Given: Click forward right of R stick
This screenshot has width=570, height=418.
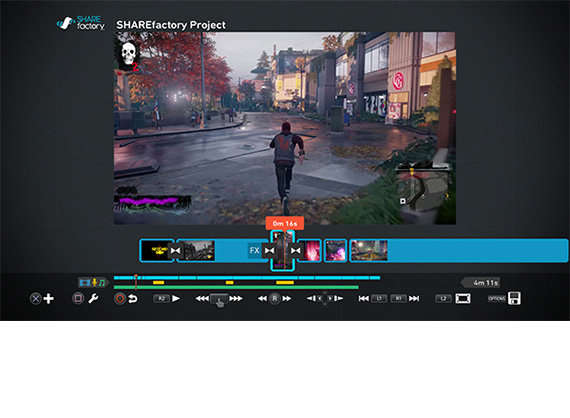Looking at the screenshot, I should click(x=287, y=298).
